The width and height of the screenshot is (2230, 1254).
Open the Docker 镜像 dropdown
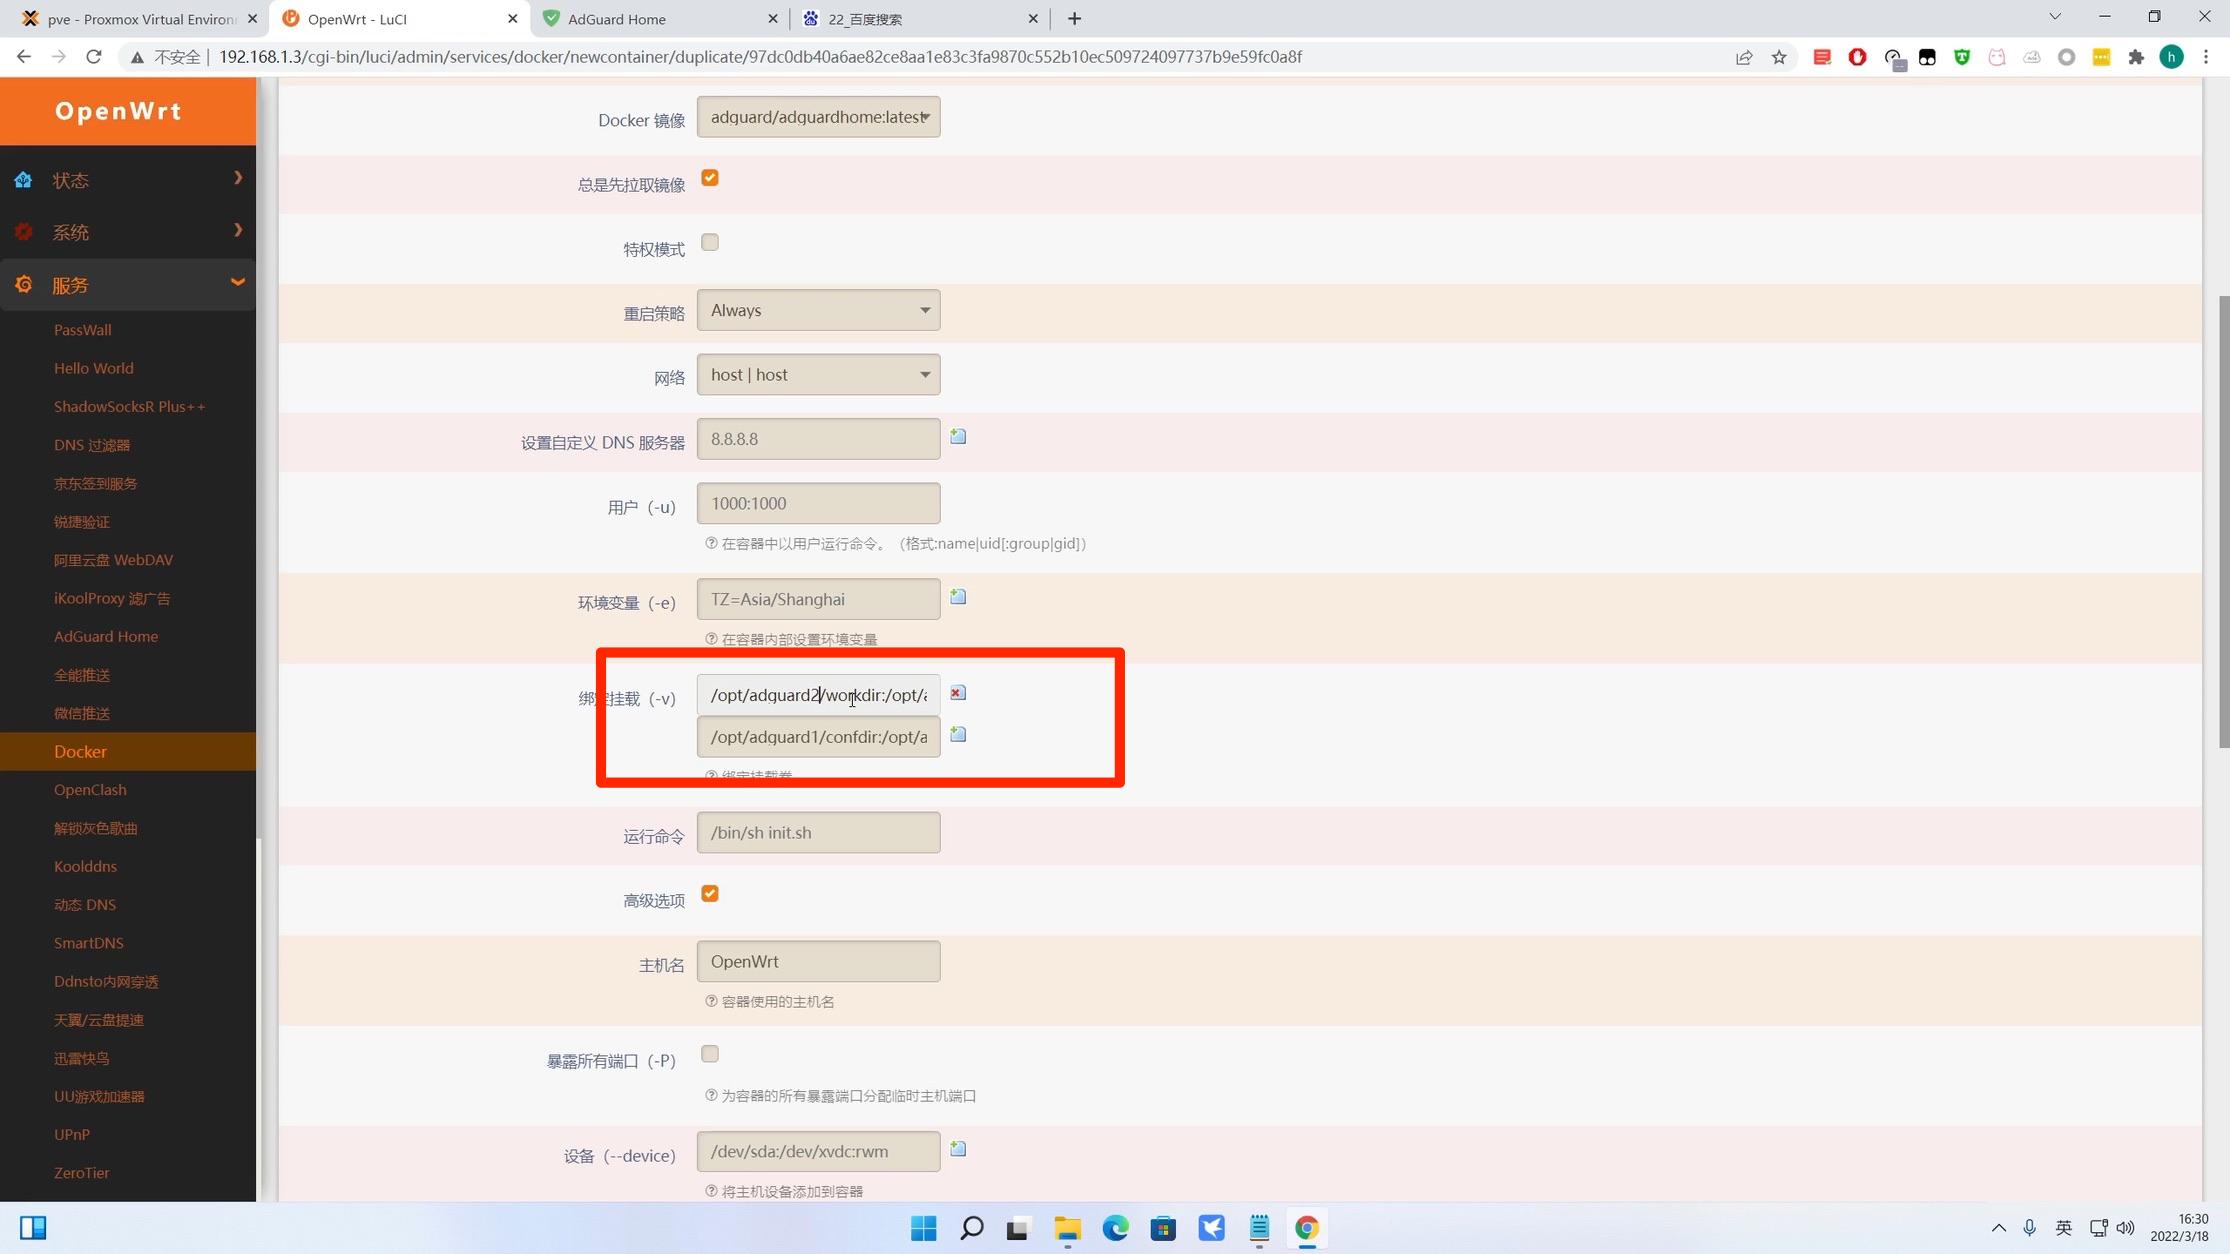818,116
